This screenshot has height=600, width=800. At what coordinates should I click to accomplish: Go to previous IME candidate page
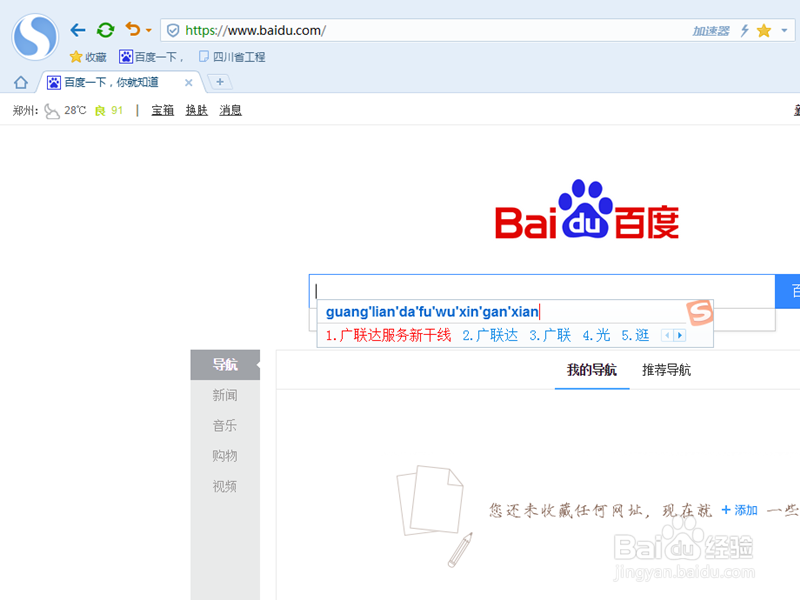coord(667,335)
